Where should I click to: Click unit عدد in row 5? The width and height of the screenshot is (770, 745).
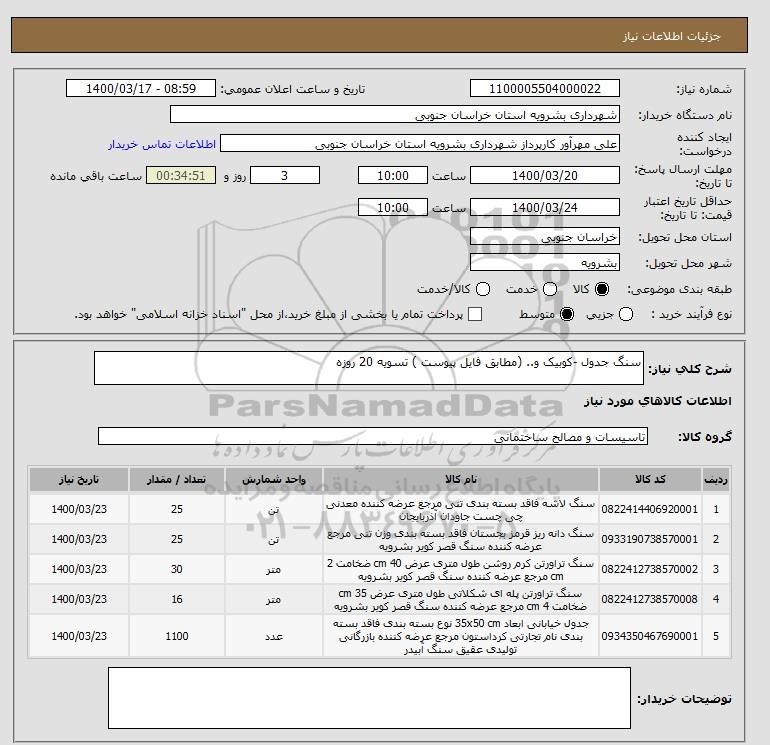click(x=274, y=636)
